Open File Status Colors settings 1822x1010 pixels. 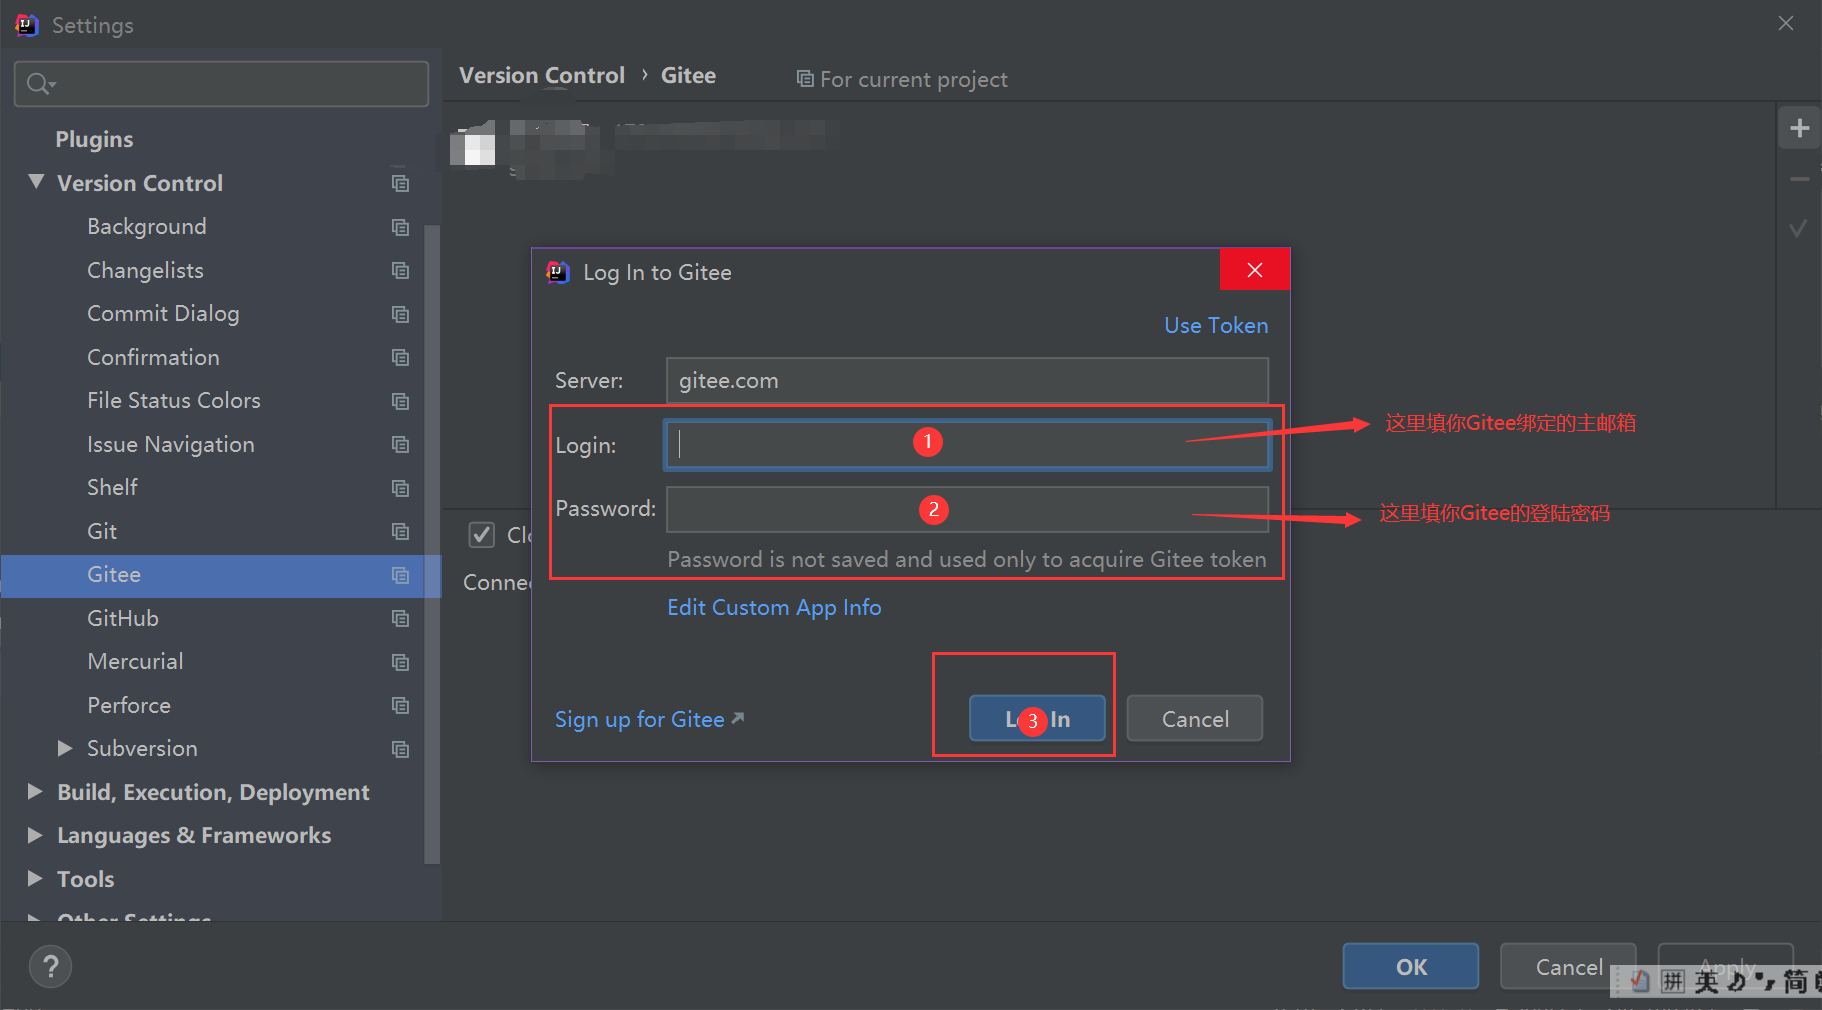(x=174, y=400)
